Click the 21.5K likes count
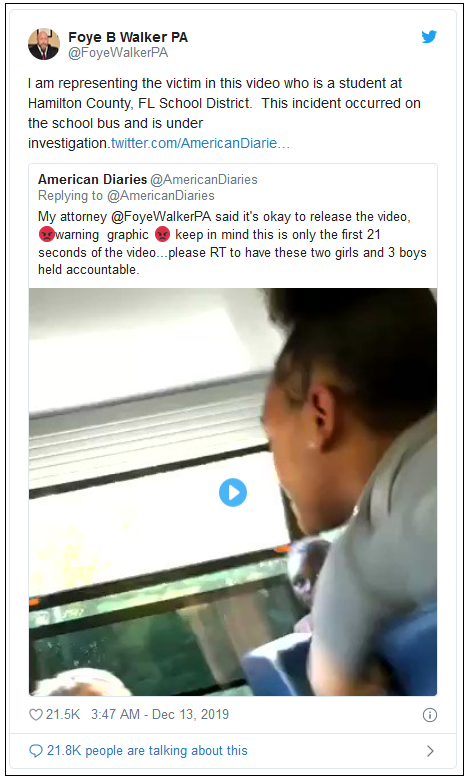This screenshot has height=779, width=467. [63, 714]
